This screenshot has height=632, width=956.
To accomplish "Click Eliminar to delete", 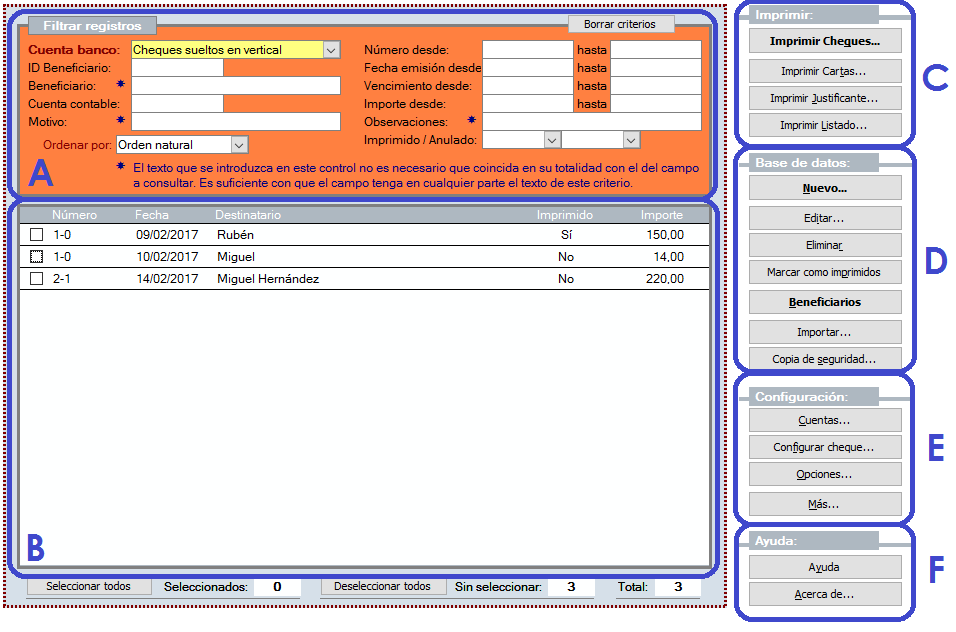I will pyautogui.click(x=824, y=244).
